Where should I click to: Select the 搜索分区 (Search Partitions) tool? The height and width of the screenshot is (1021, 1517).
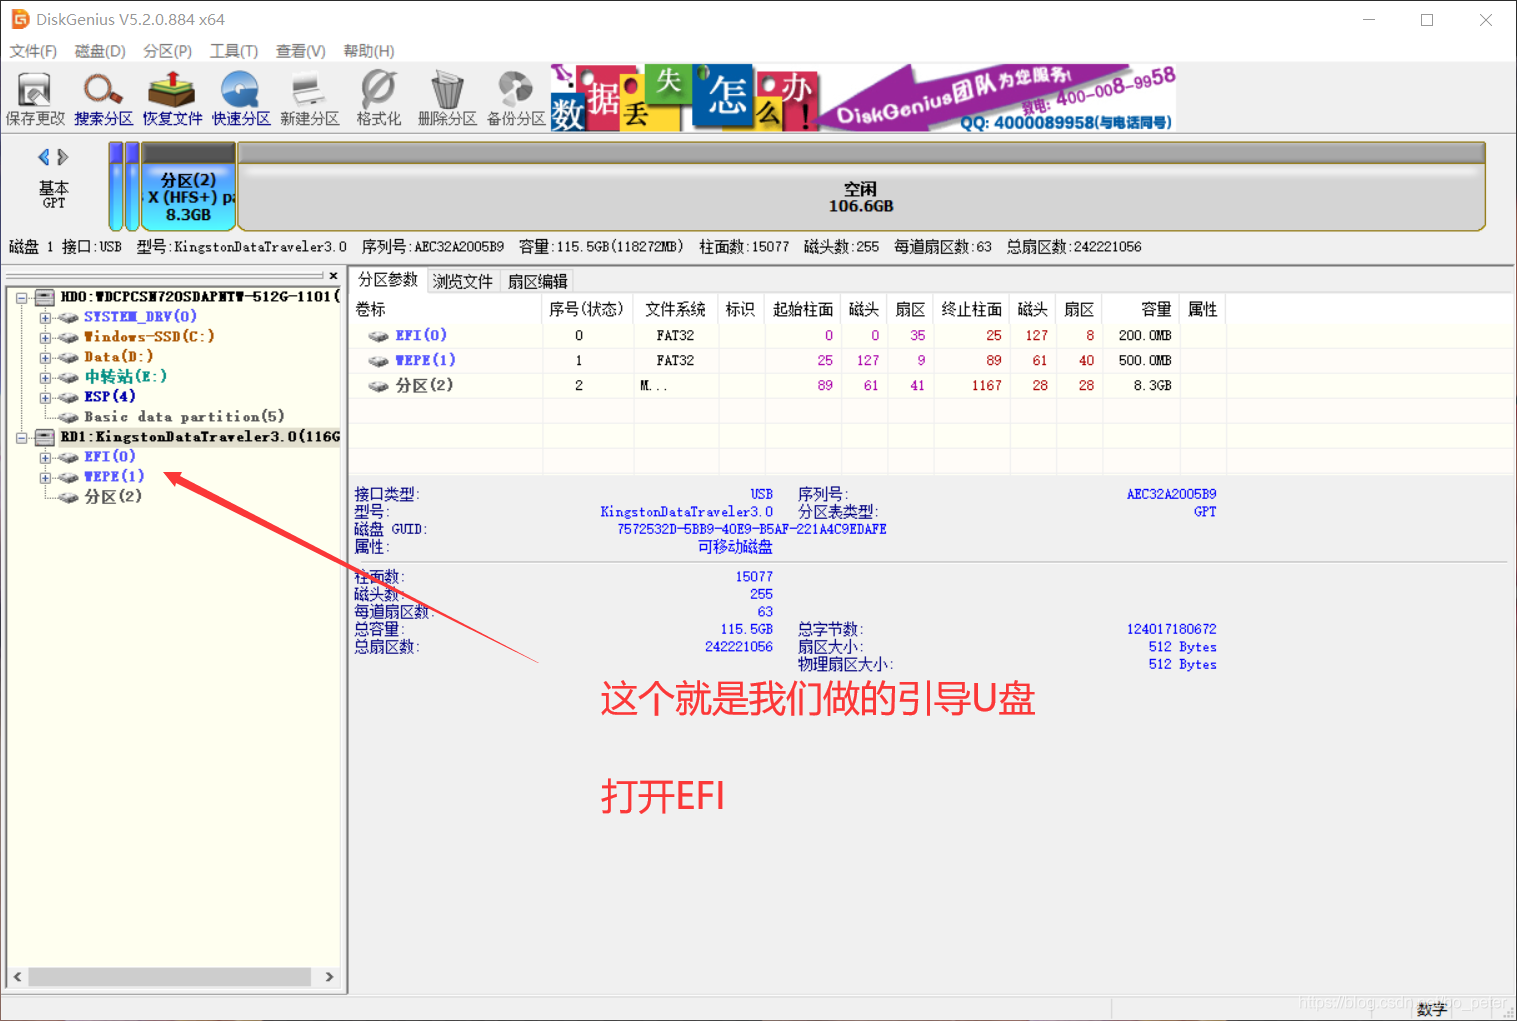click(103, 97)
